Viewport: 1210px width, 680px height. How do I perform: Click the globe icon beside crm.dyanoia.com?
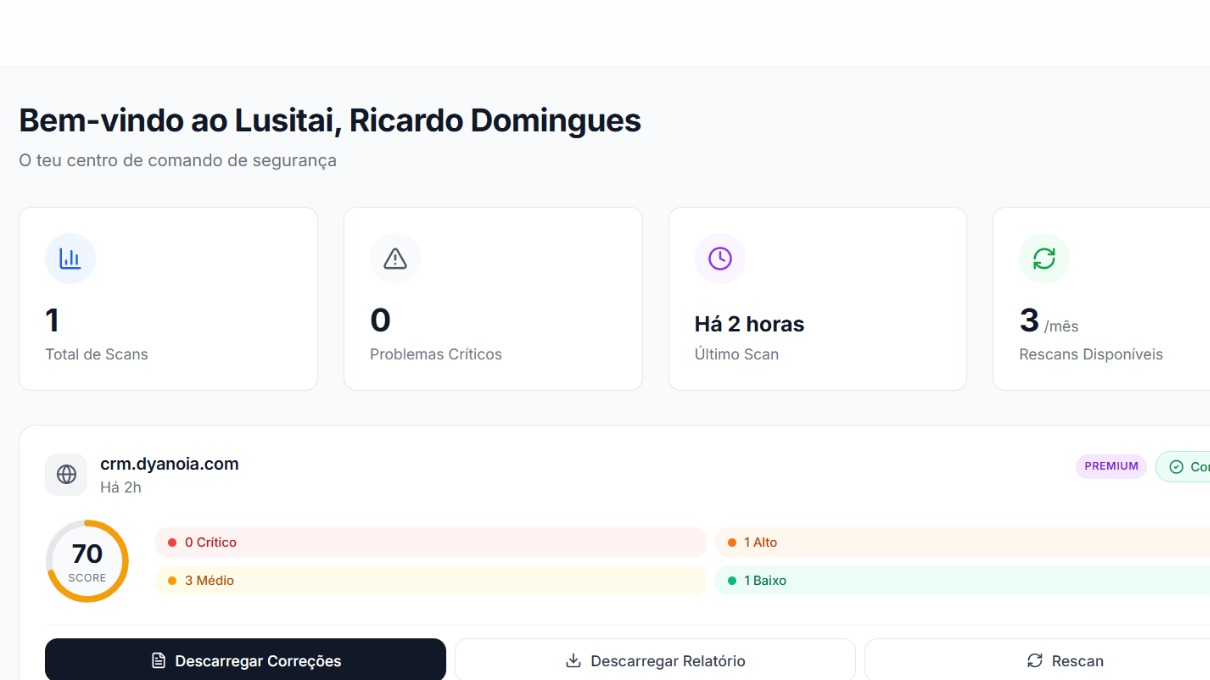tap(66, 474)
